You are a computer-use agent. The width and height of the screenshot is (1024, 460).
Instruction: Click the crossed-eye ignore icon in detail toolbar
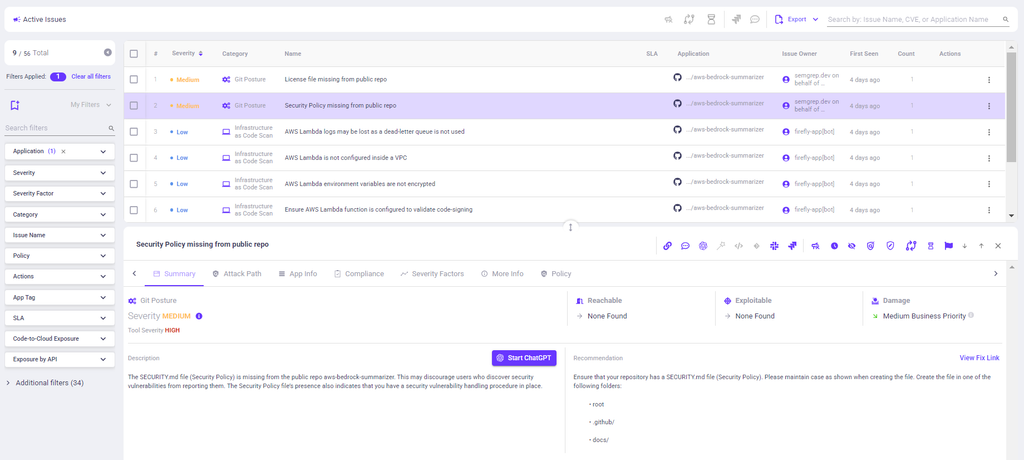[x=852, y=246]
